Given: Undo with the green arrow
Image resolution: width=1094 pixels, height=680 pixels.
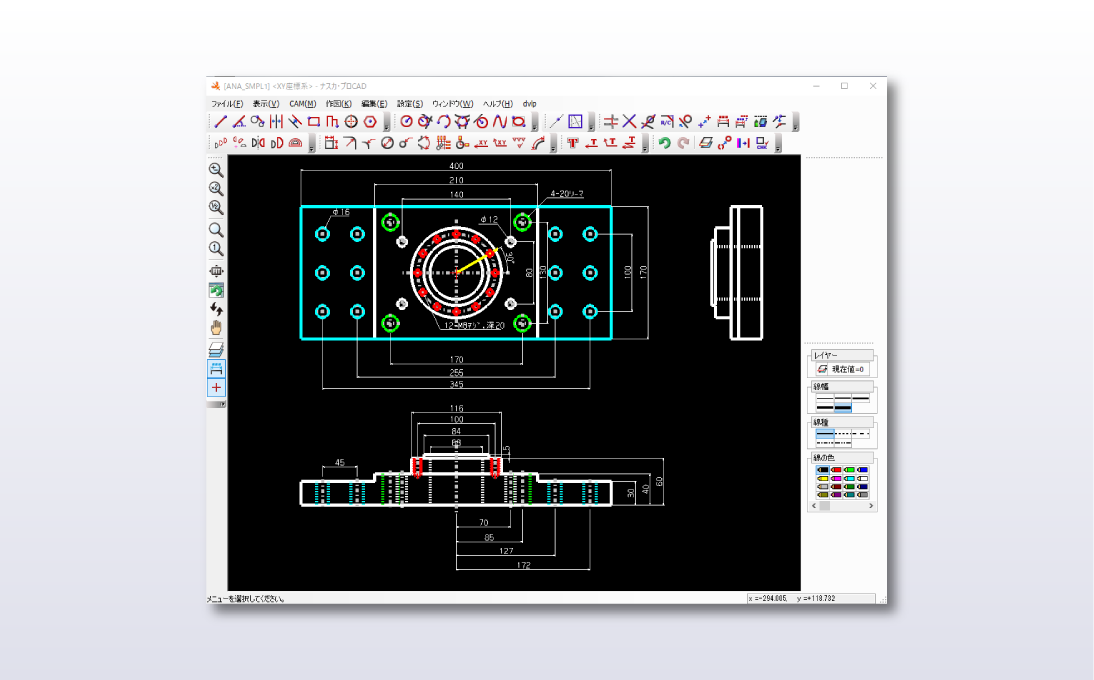Looking at the screenshot, I should pos(664,143).
